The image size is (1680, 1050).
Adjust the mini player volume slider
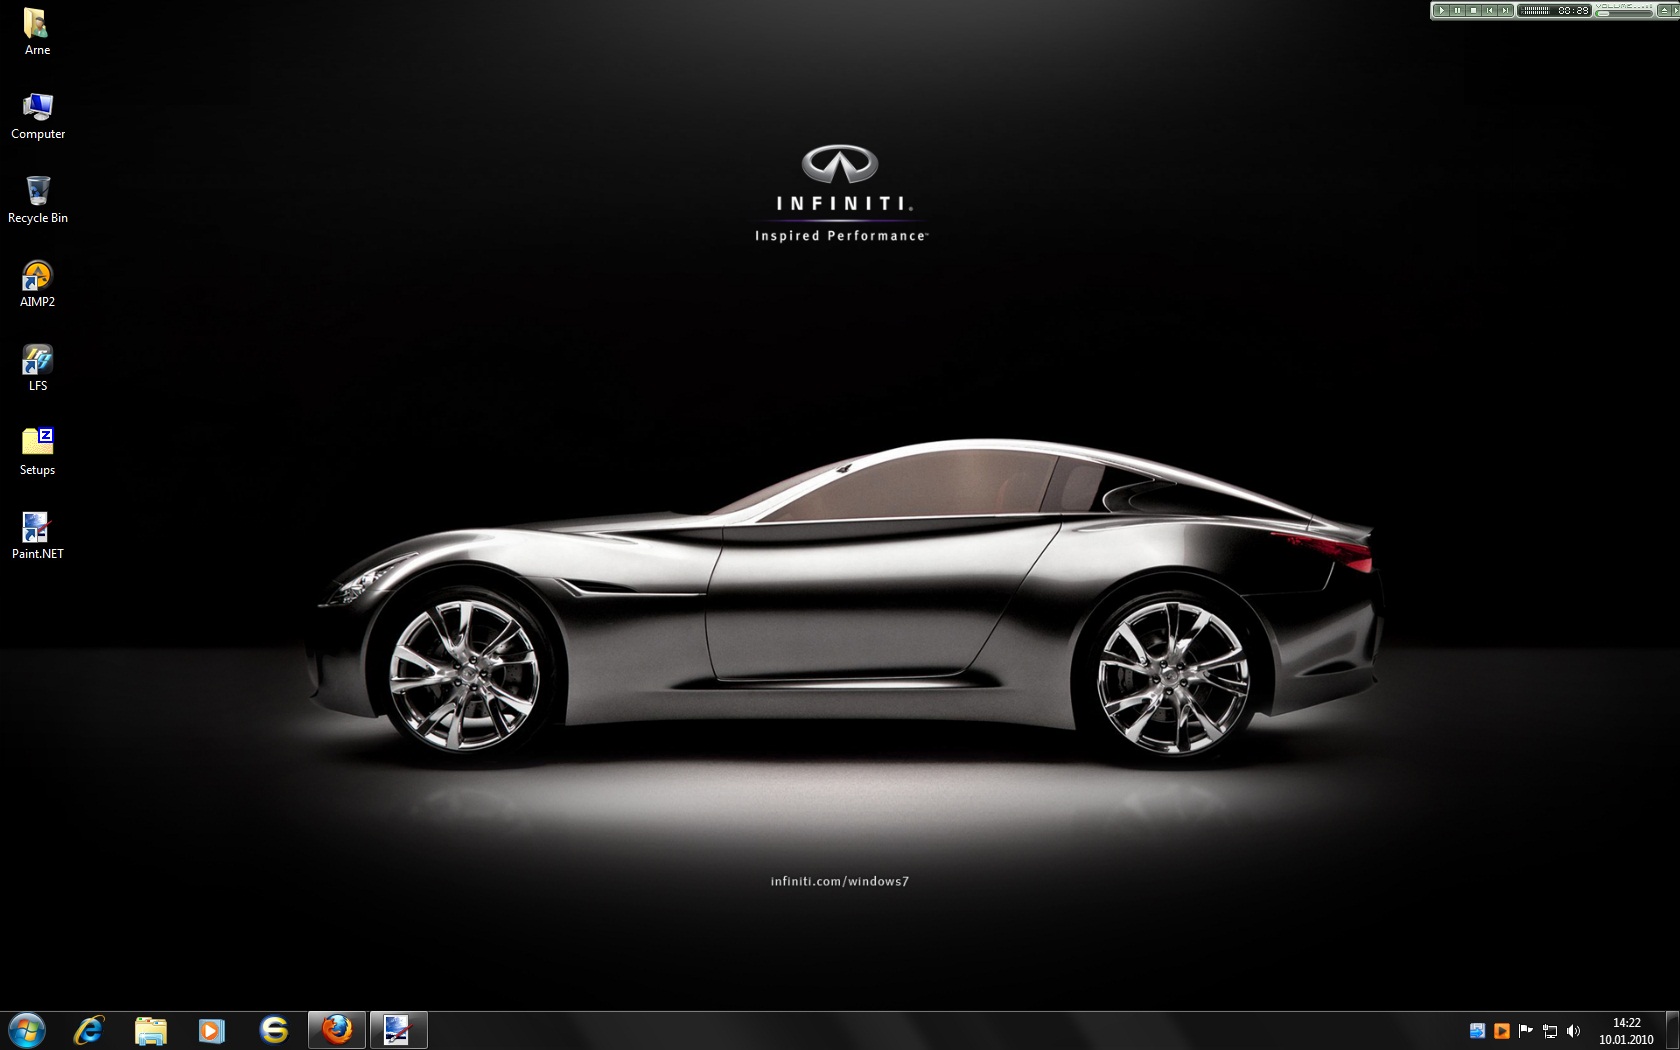tap(1623, 13)
